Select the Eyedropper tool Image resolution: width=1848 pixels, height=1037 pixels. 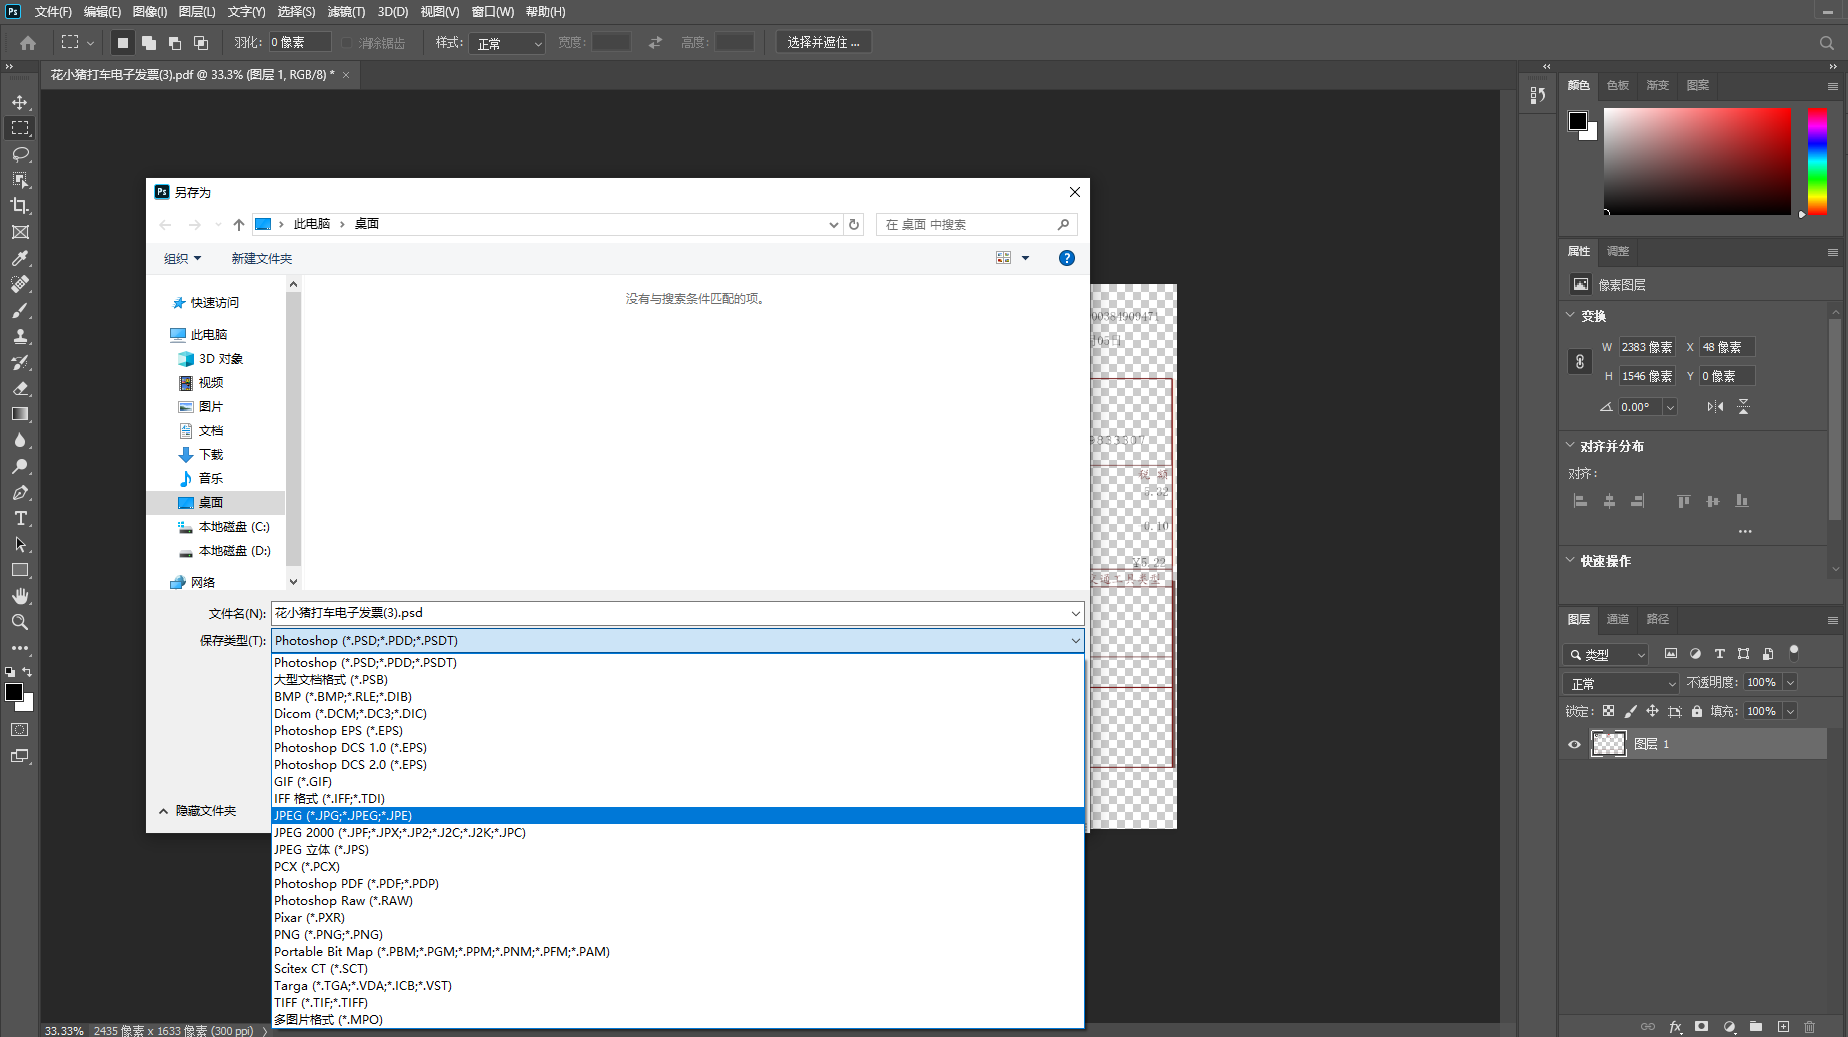20,258
